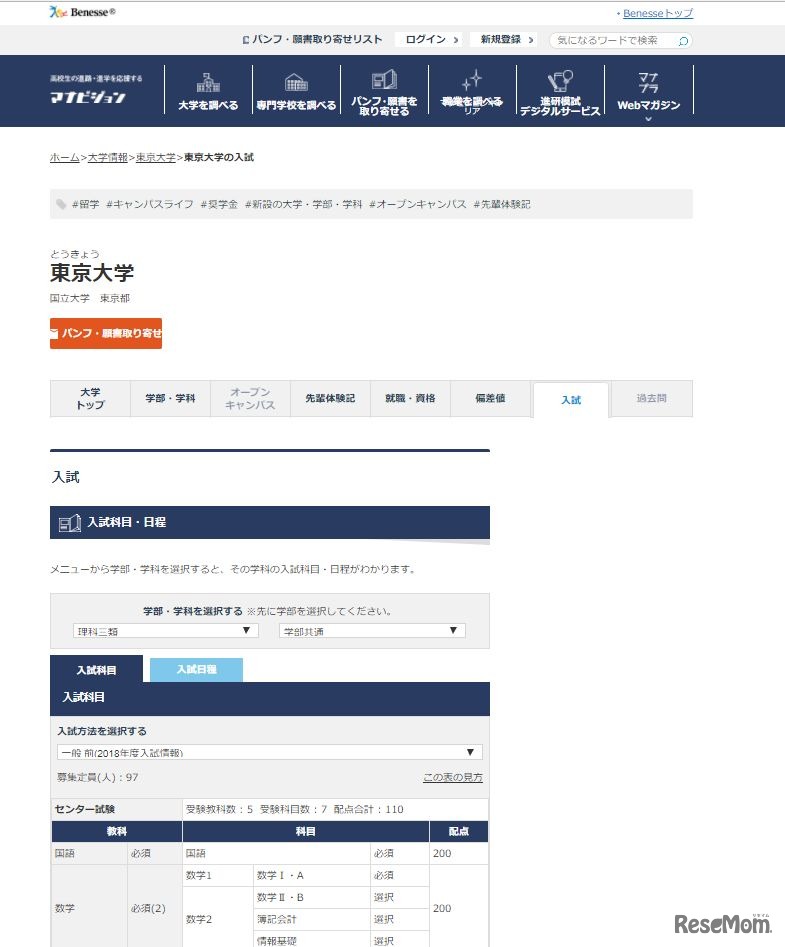
Task: Click the 数学2 cell
Action: (x=218, y=919)
